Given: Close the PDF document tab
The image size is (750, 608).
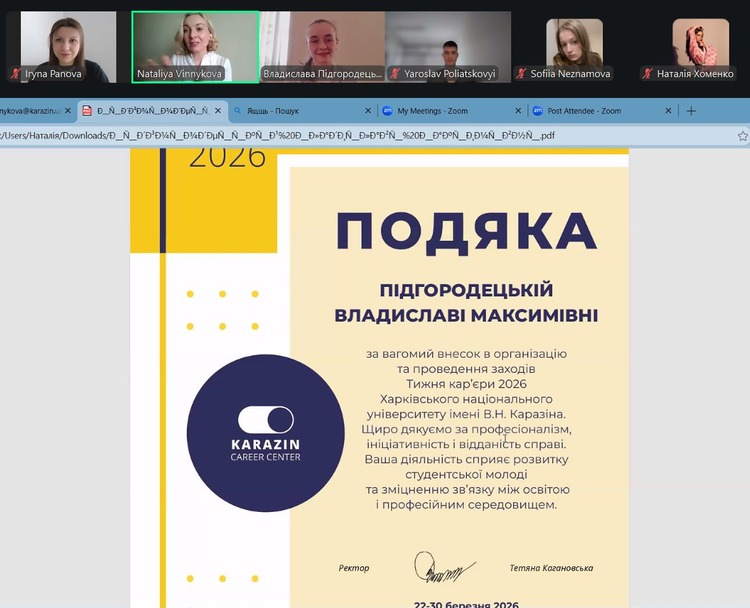Looking at the screenshot, I should 220,111.
